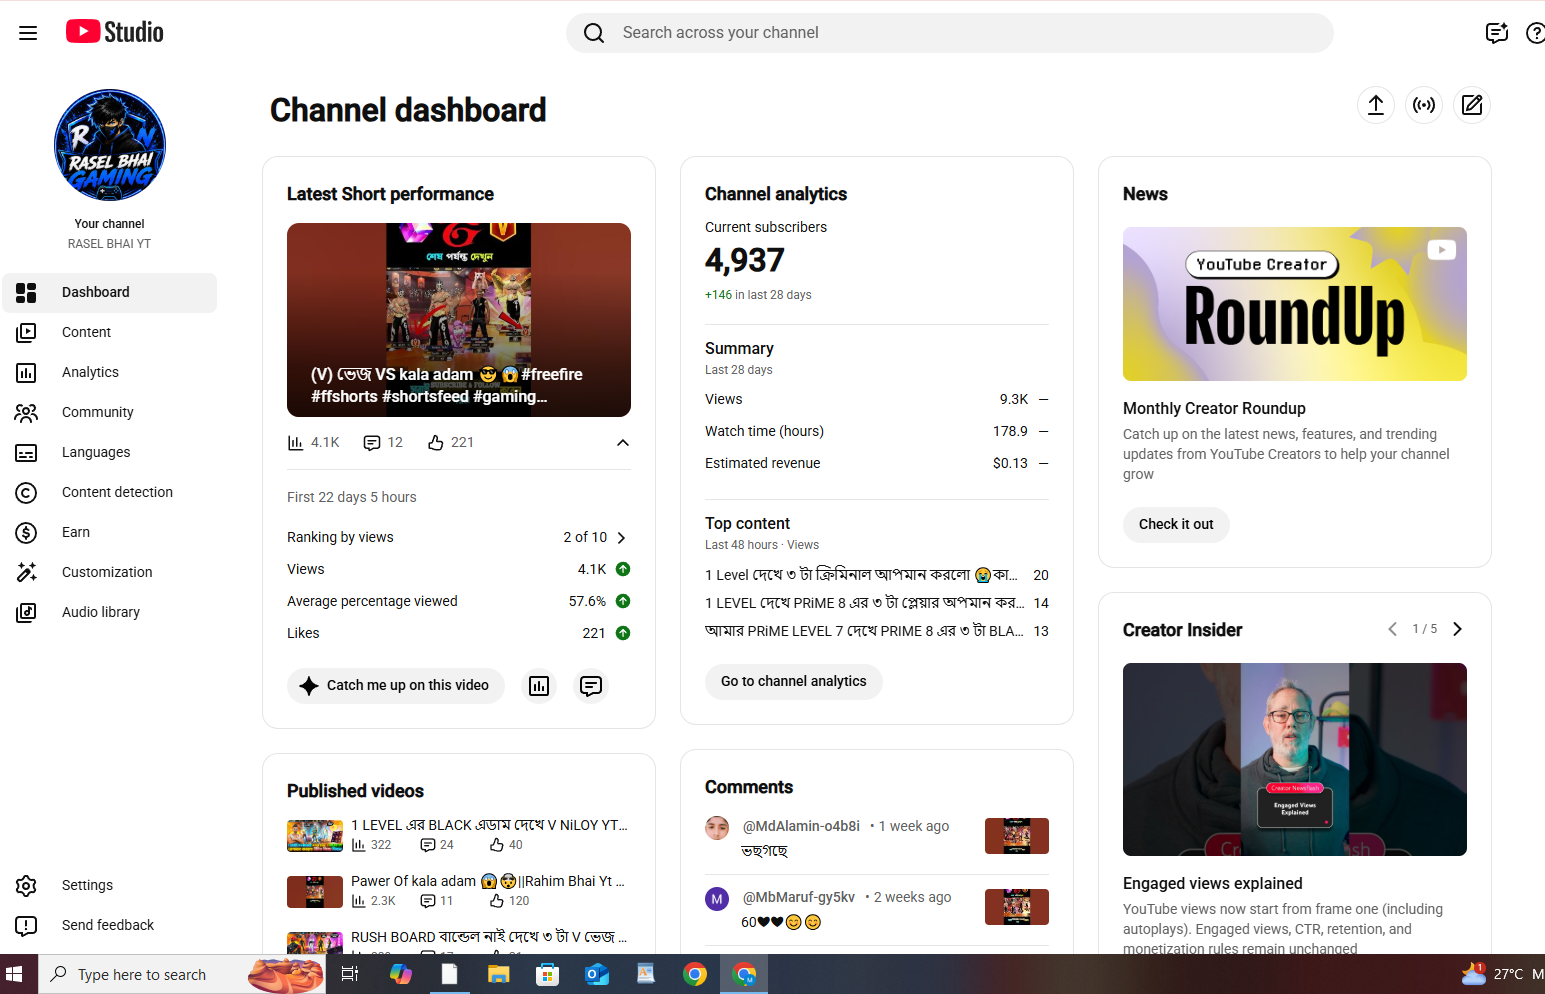Screen dimensions: 1545x994
Task: Collapse the latest Short performance details
Action: 623,443
